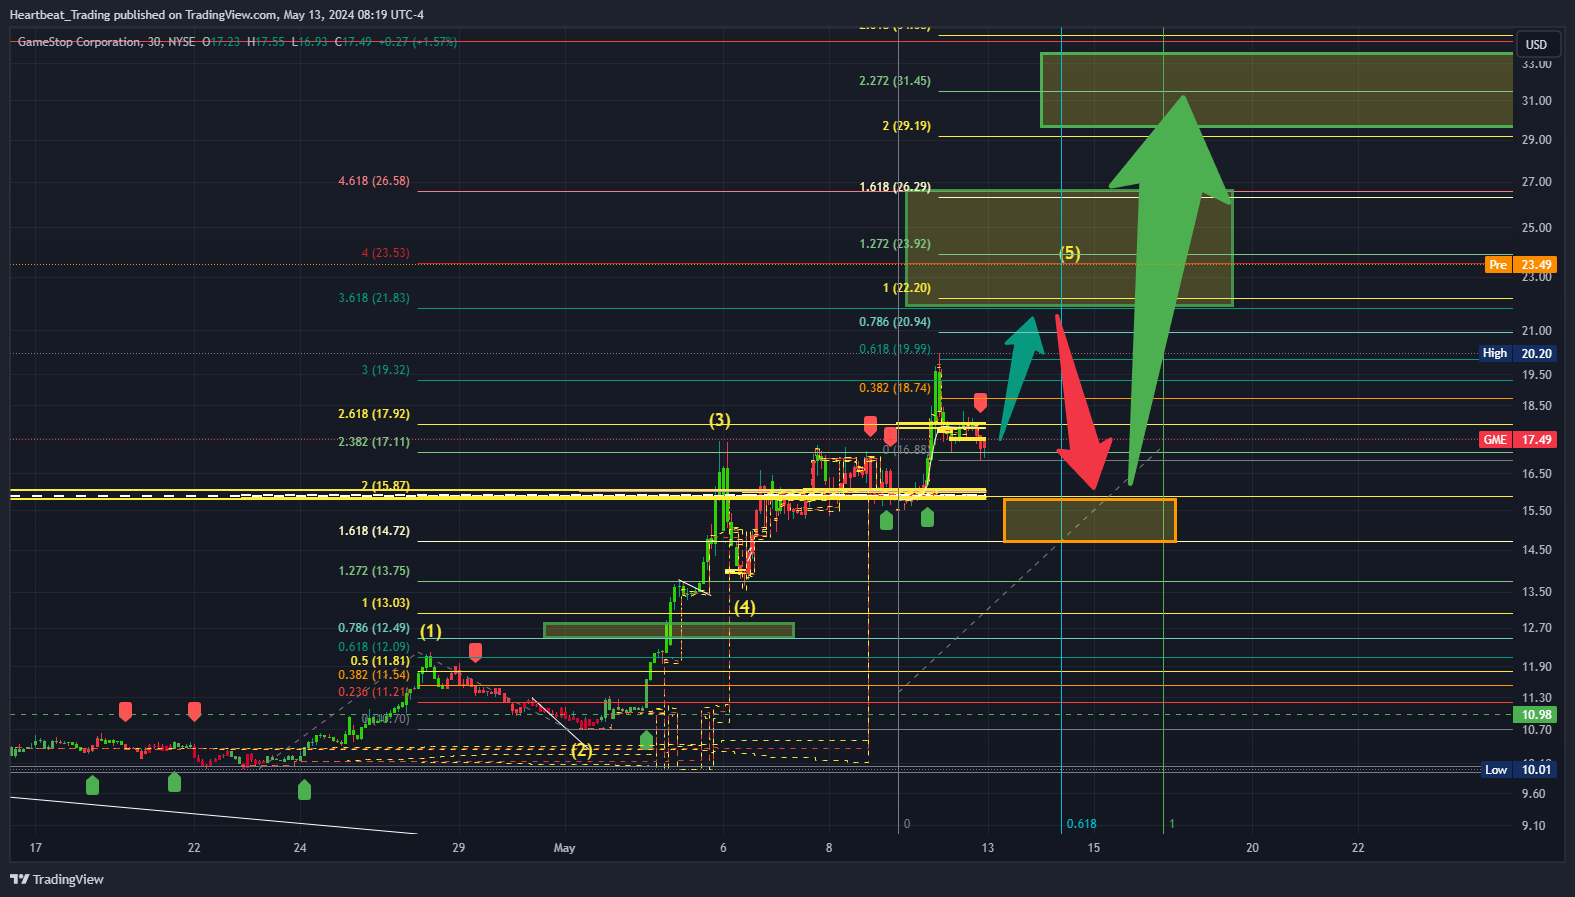This screenshot has width=1575, height=897.
Task: Click the 1.272 (13.75) Fibonacci label
Action: pos(374,571)
